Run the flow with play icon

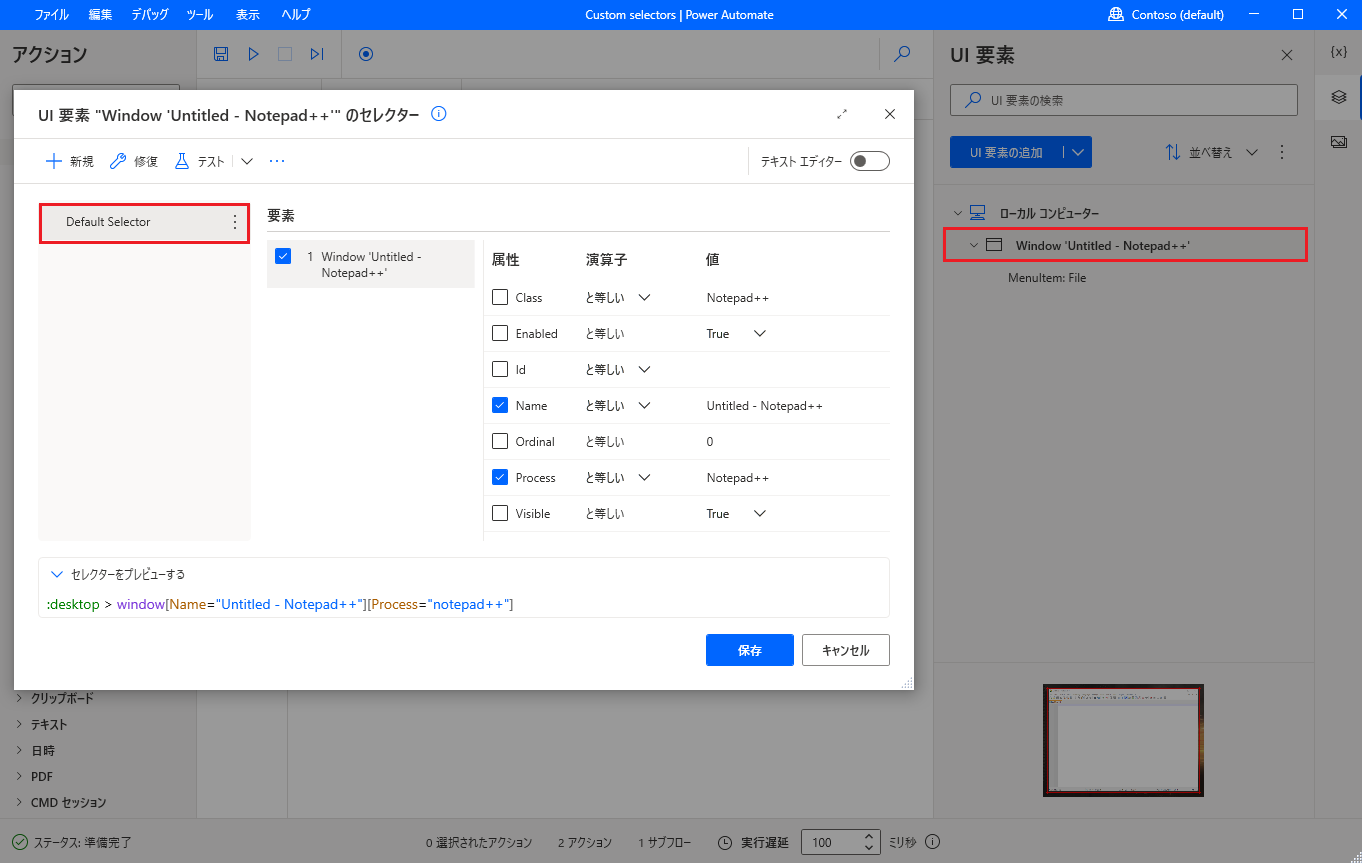254,54
